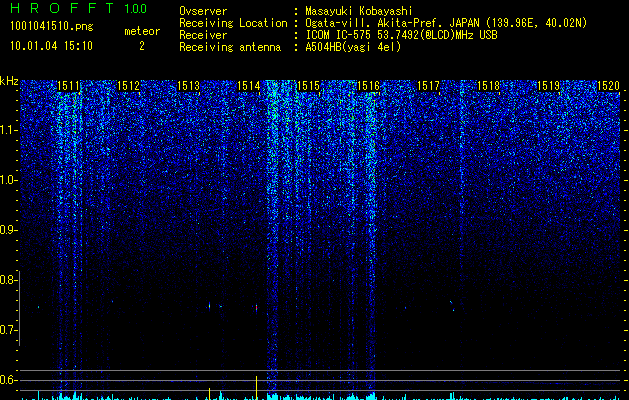Screen dimensions: 629x400
Task: Click the 1516 time marker
Action: tap(368, 86)
